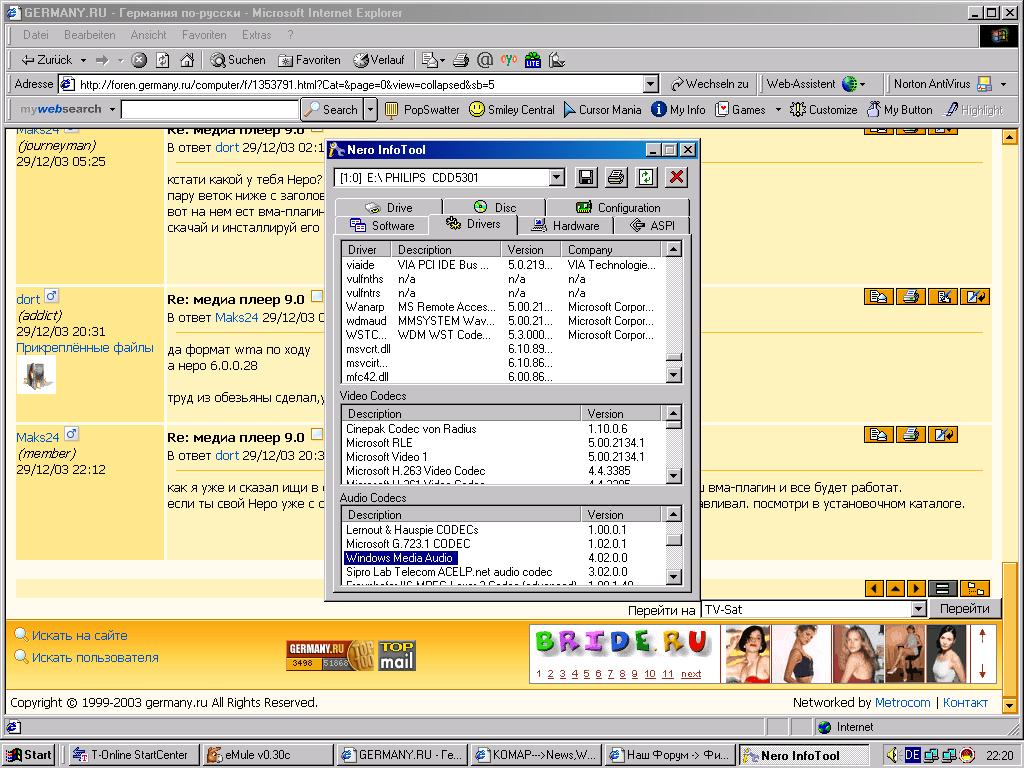Switch to the Drive tab

[x=389, y=207]
